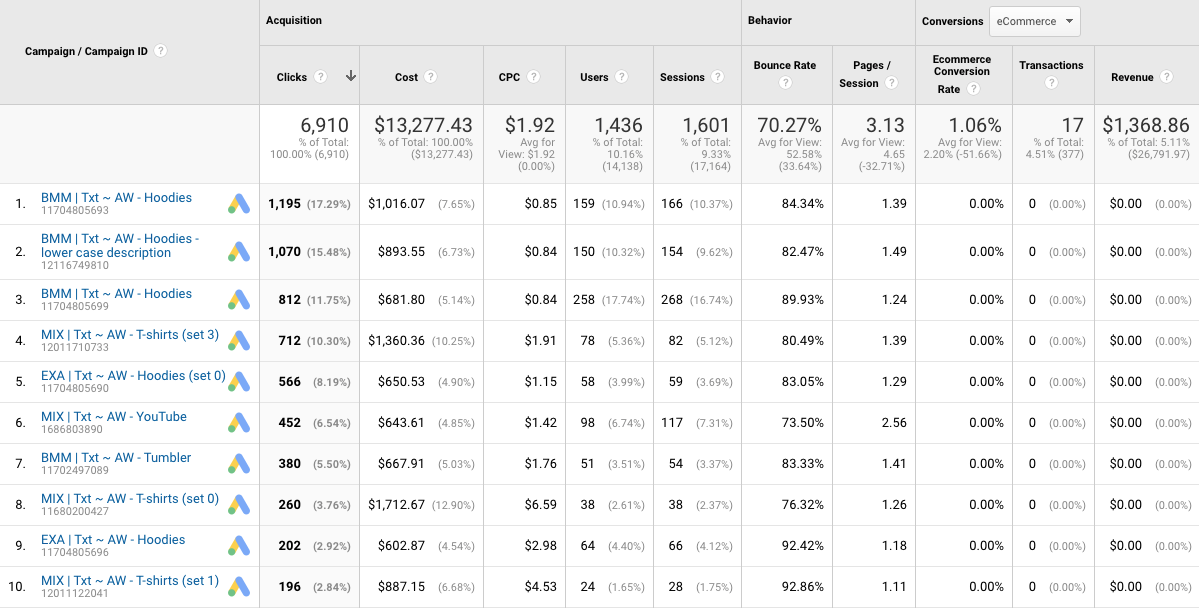
Task: Click Google Ads icon for YouTube campaign row
Action: click(x=239, y=423)
